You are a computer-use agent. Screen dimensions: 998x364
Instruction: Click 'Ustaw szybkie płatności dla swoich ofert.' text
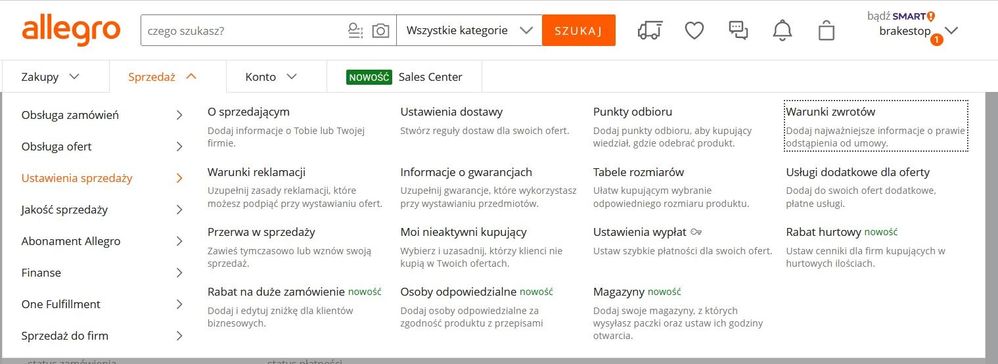683,251
